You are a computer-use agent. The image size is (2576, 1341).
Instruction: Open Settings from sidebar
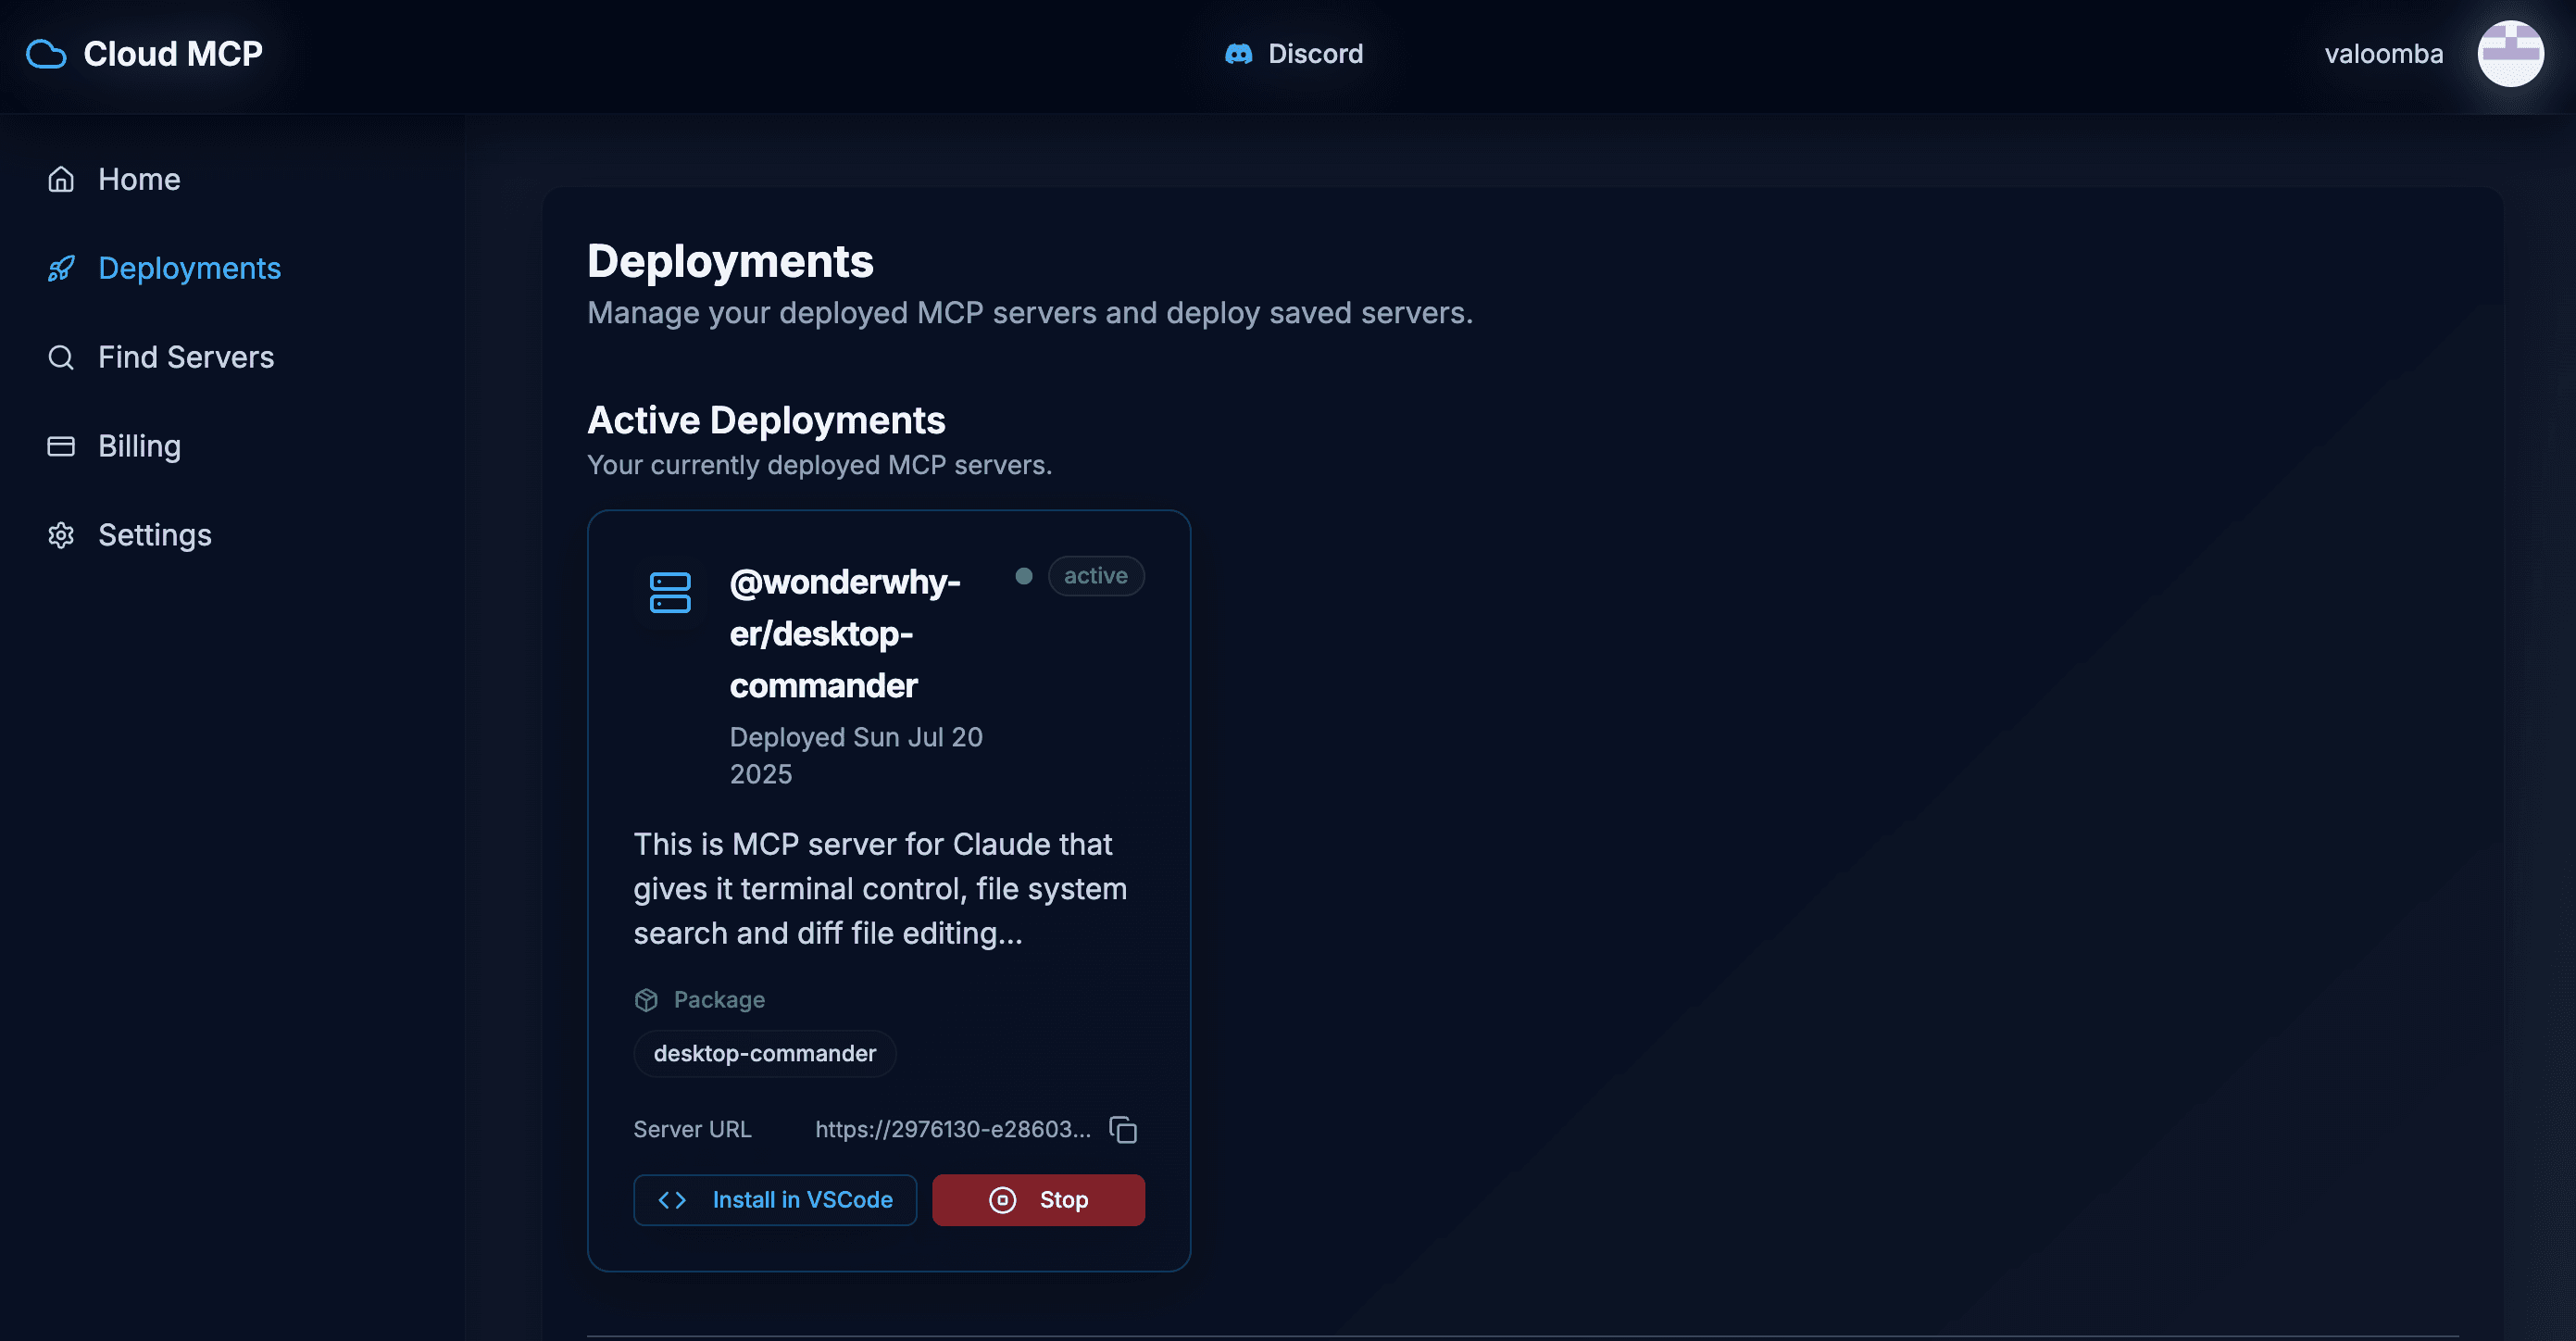pos(155,535)
